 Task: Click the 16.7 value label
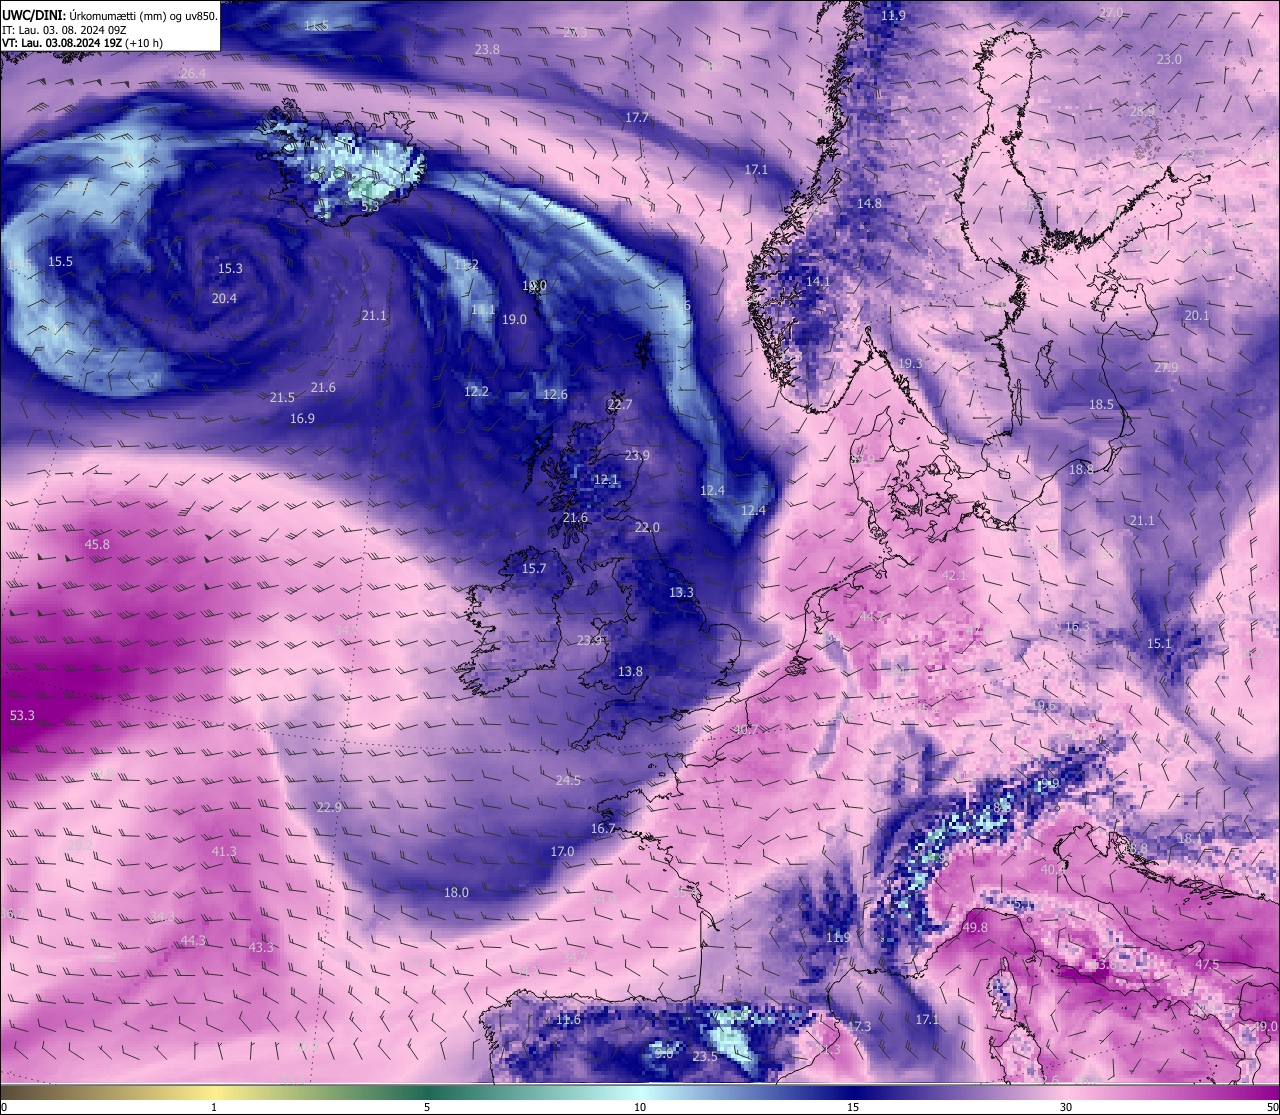click(x=603, y=829)
